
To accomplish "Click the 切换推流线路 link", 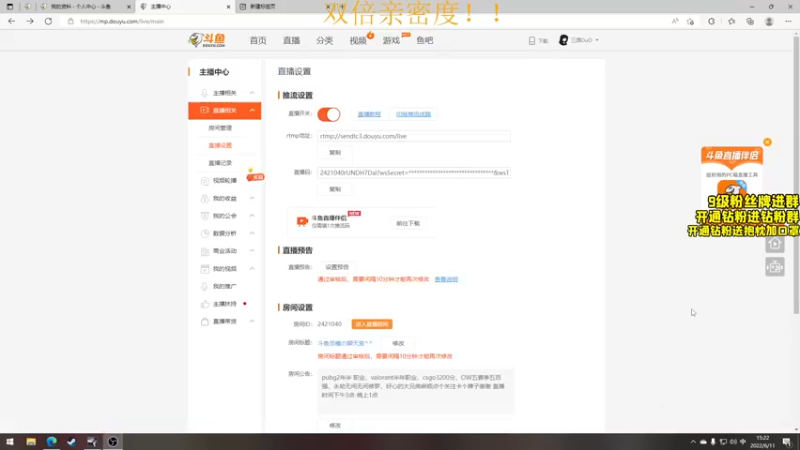I will [x=413, y=114].
